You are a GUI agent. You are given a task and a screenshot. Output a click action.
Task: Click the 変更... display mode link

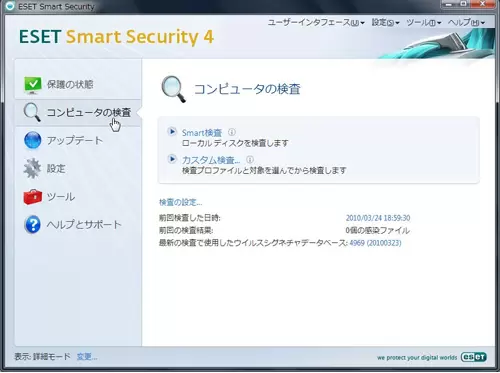(87, 357)
